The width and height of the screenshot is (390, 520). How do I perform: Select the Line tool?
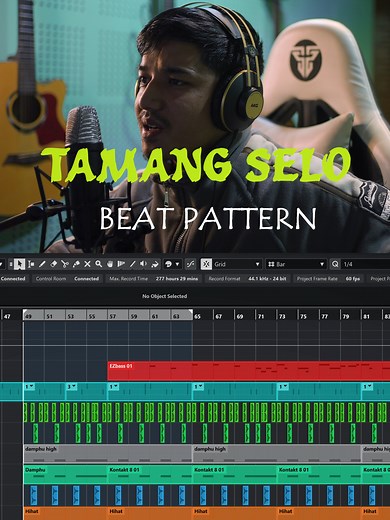[x=132, y=264]
